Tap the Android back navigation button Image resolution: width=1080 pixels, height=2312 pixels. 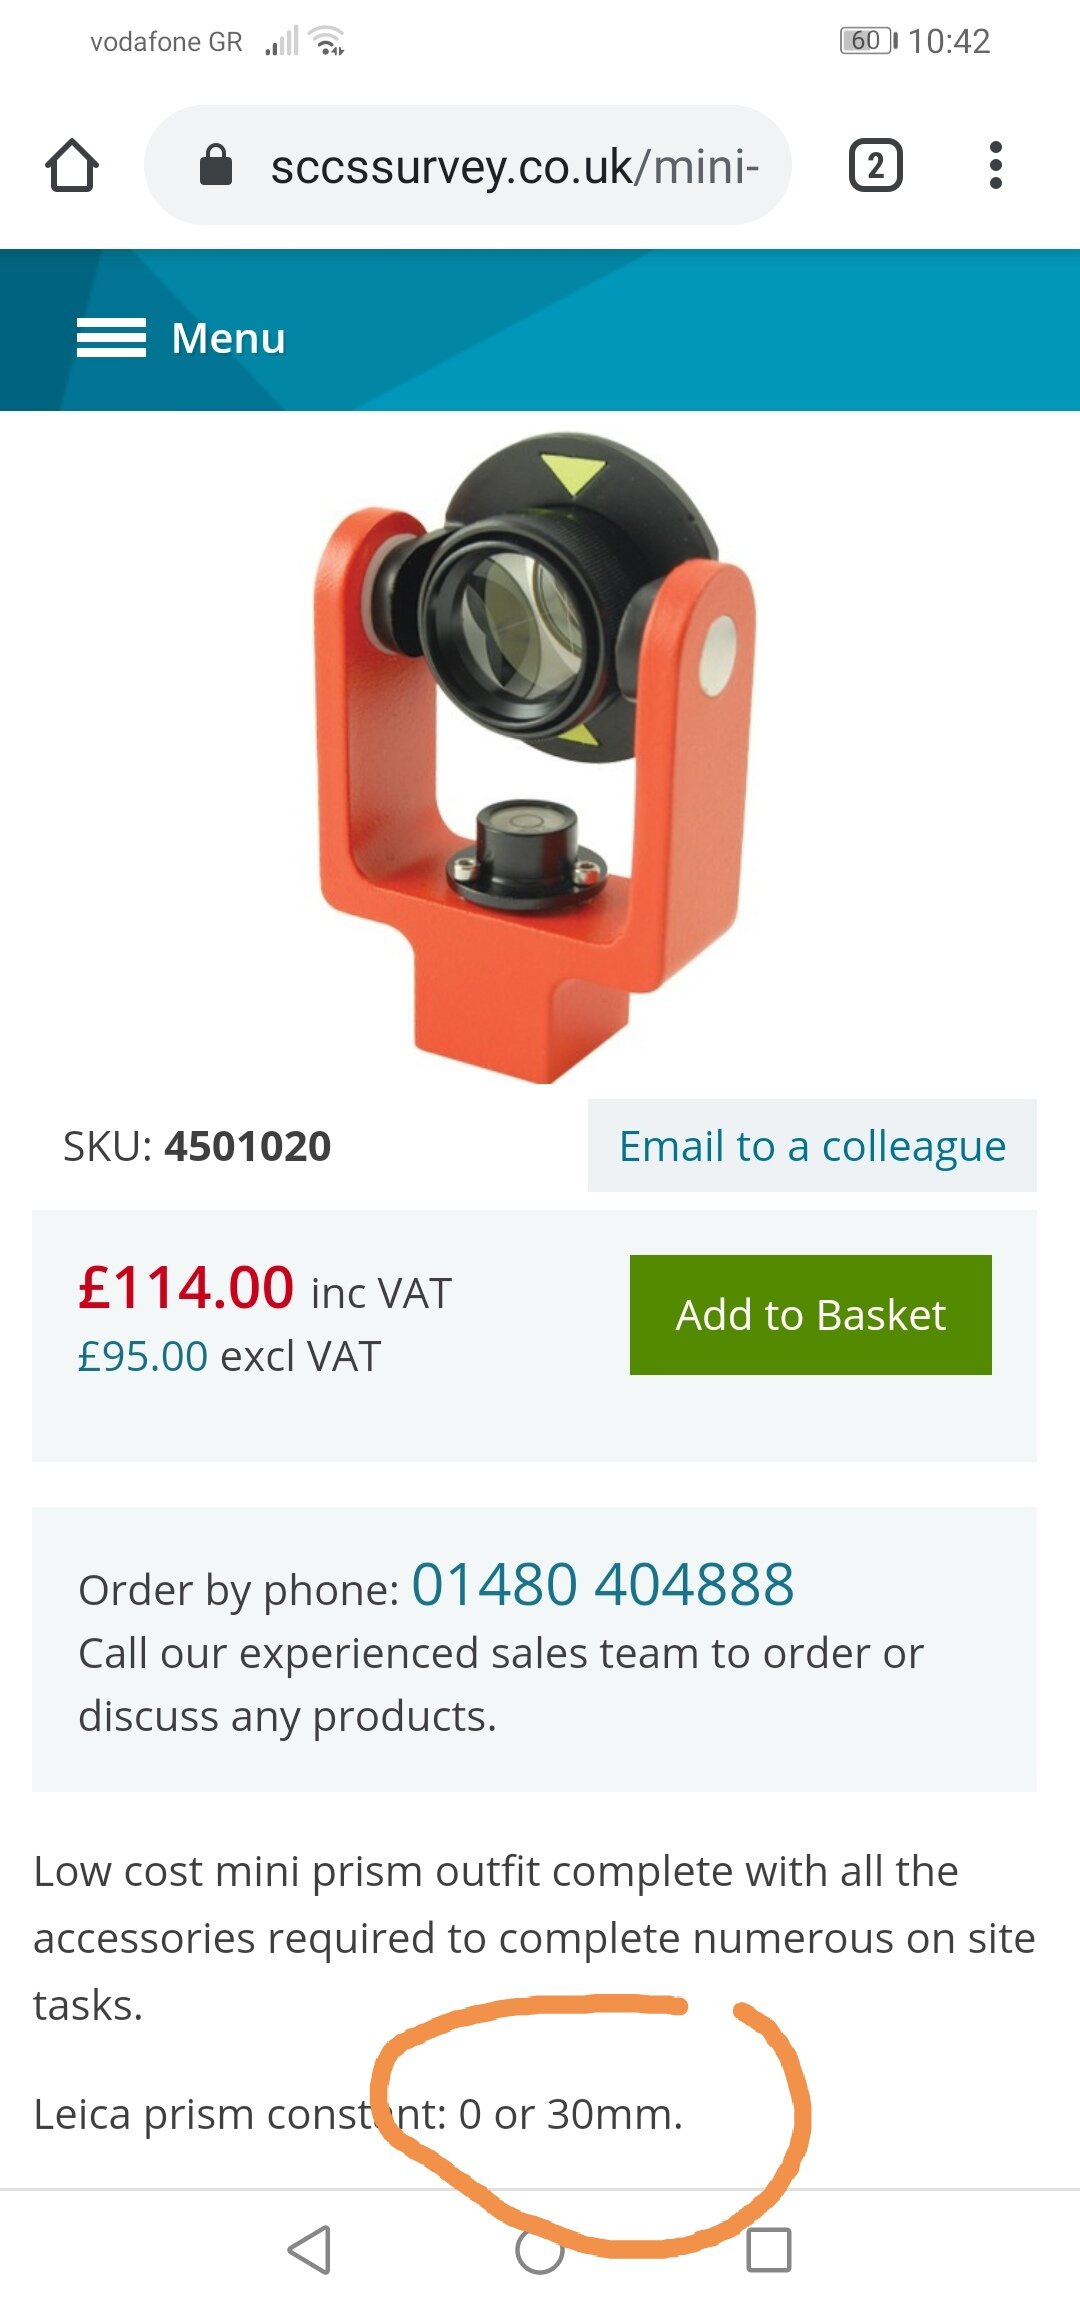[309, 2250]
